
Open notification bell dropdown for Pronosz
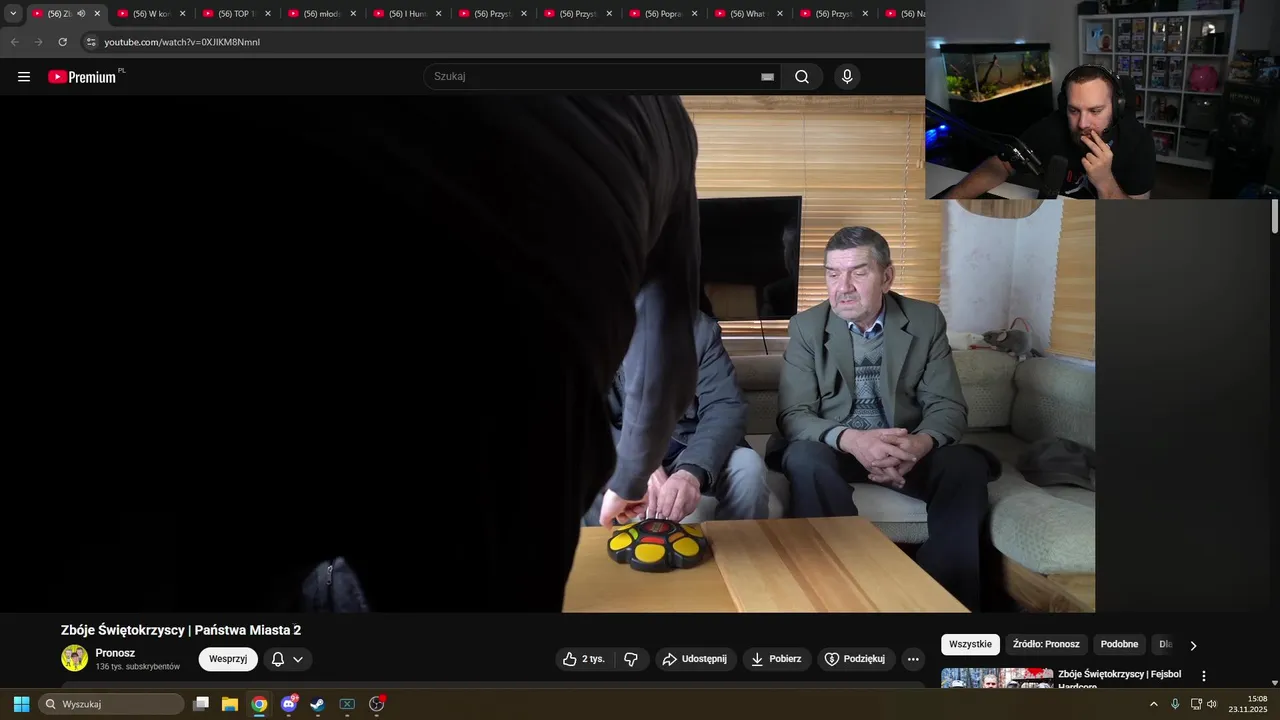(x=288, y=659)
